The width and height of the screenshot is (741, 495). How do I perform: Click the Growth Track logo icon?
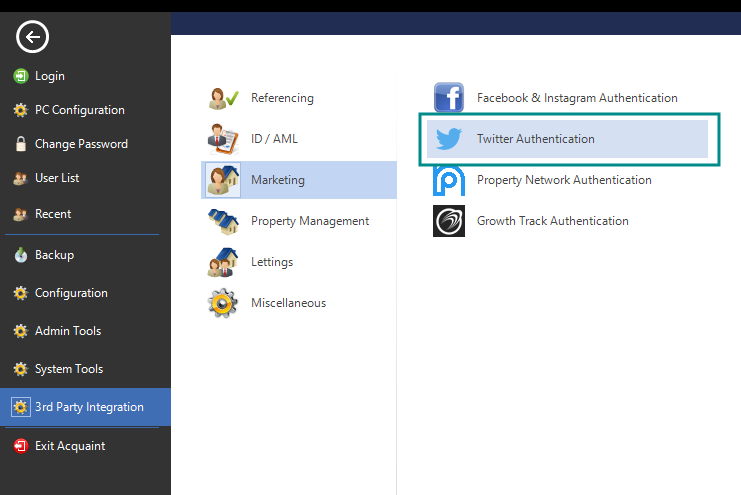tap(449, 221)
